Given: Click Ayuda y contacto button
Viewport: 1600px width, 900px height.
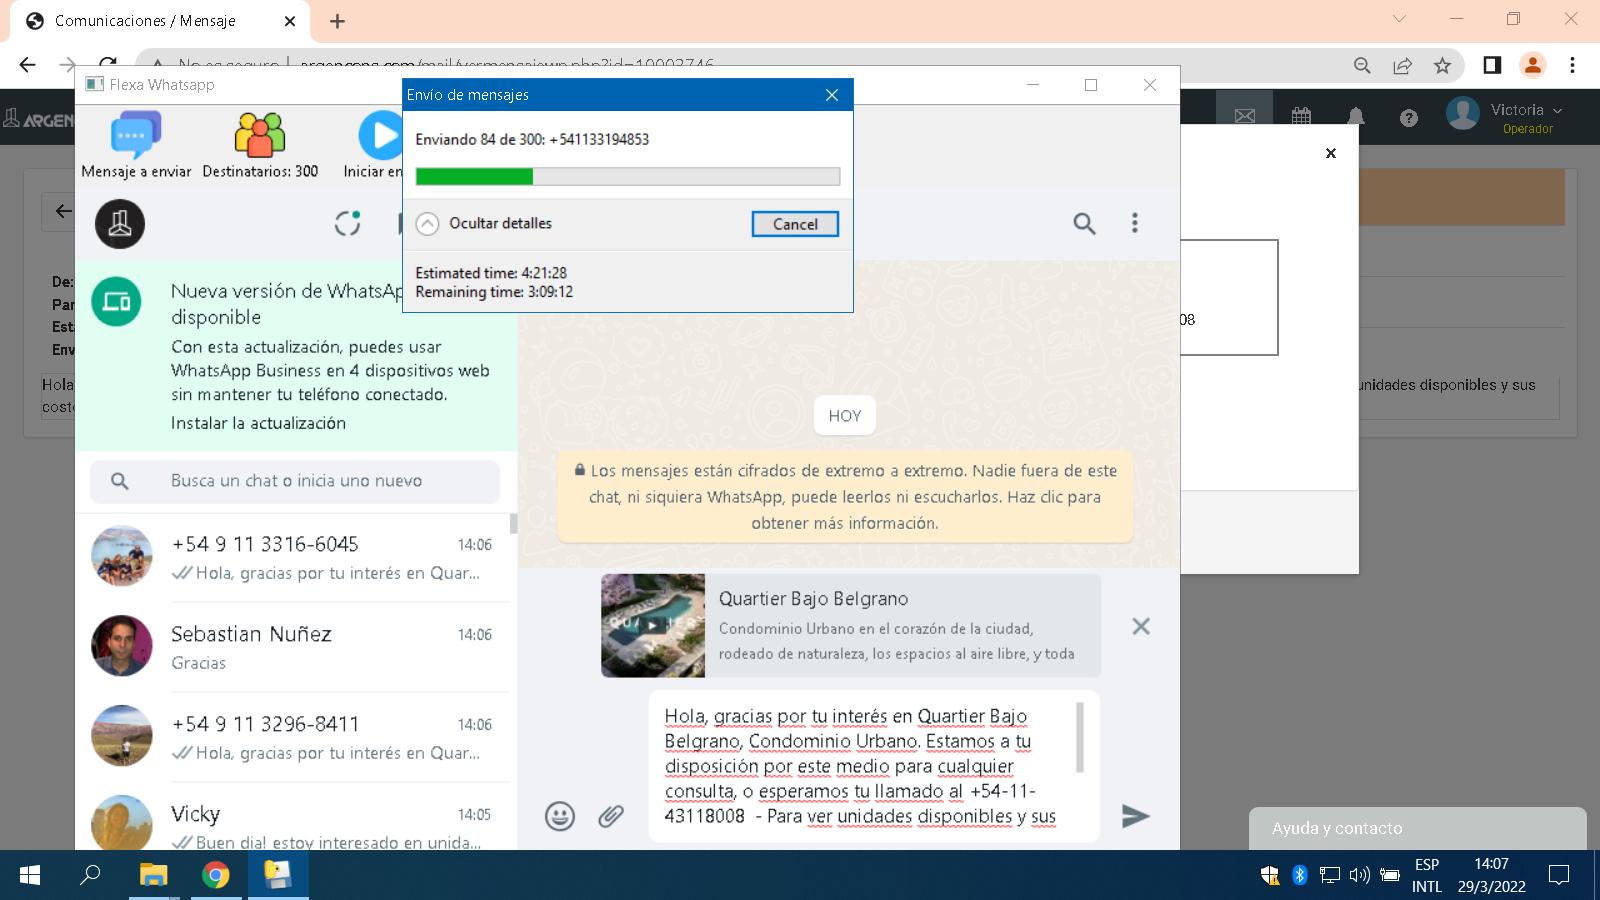Looking at the screenshot, I should click(1417, 828).
